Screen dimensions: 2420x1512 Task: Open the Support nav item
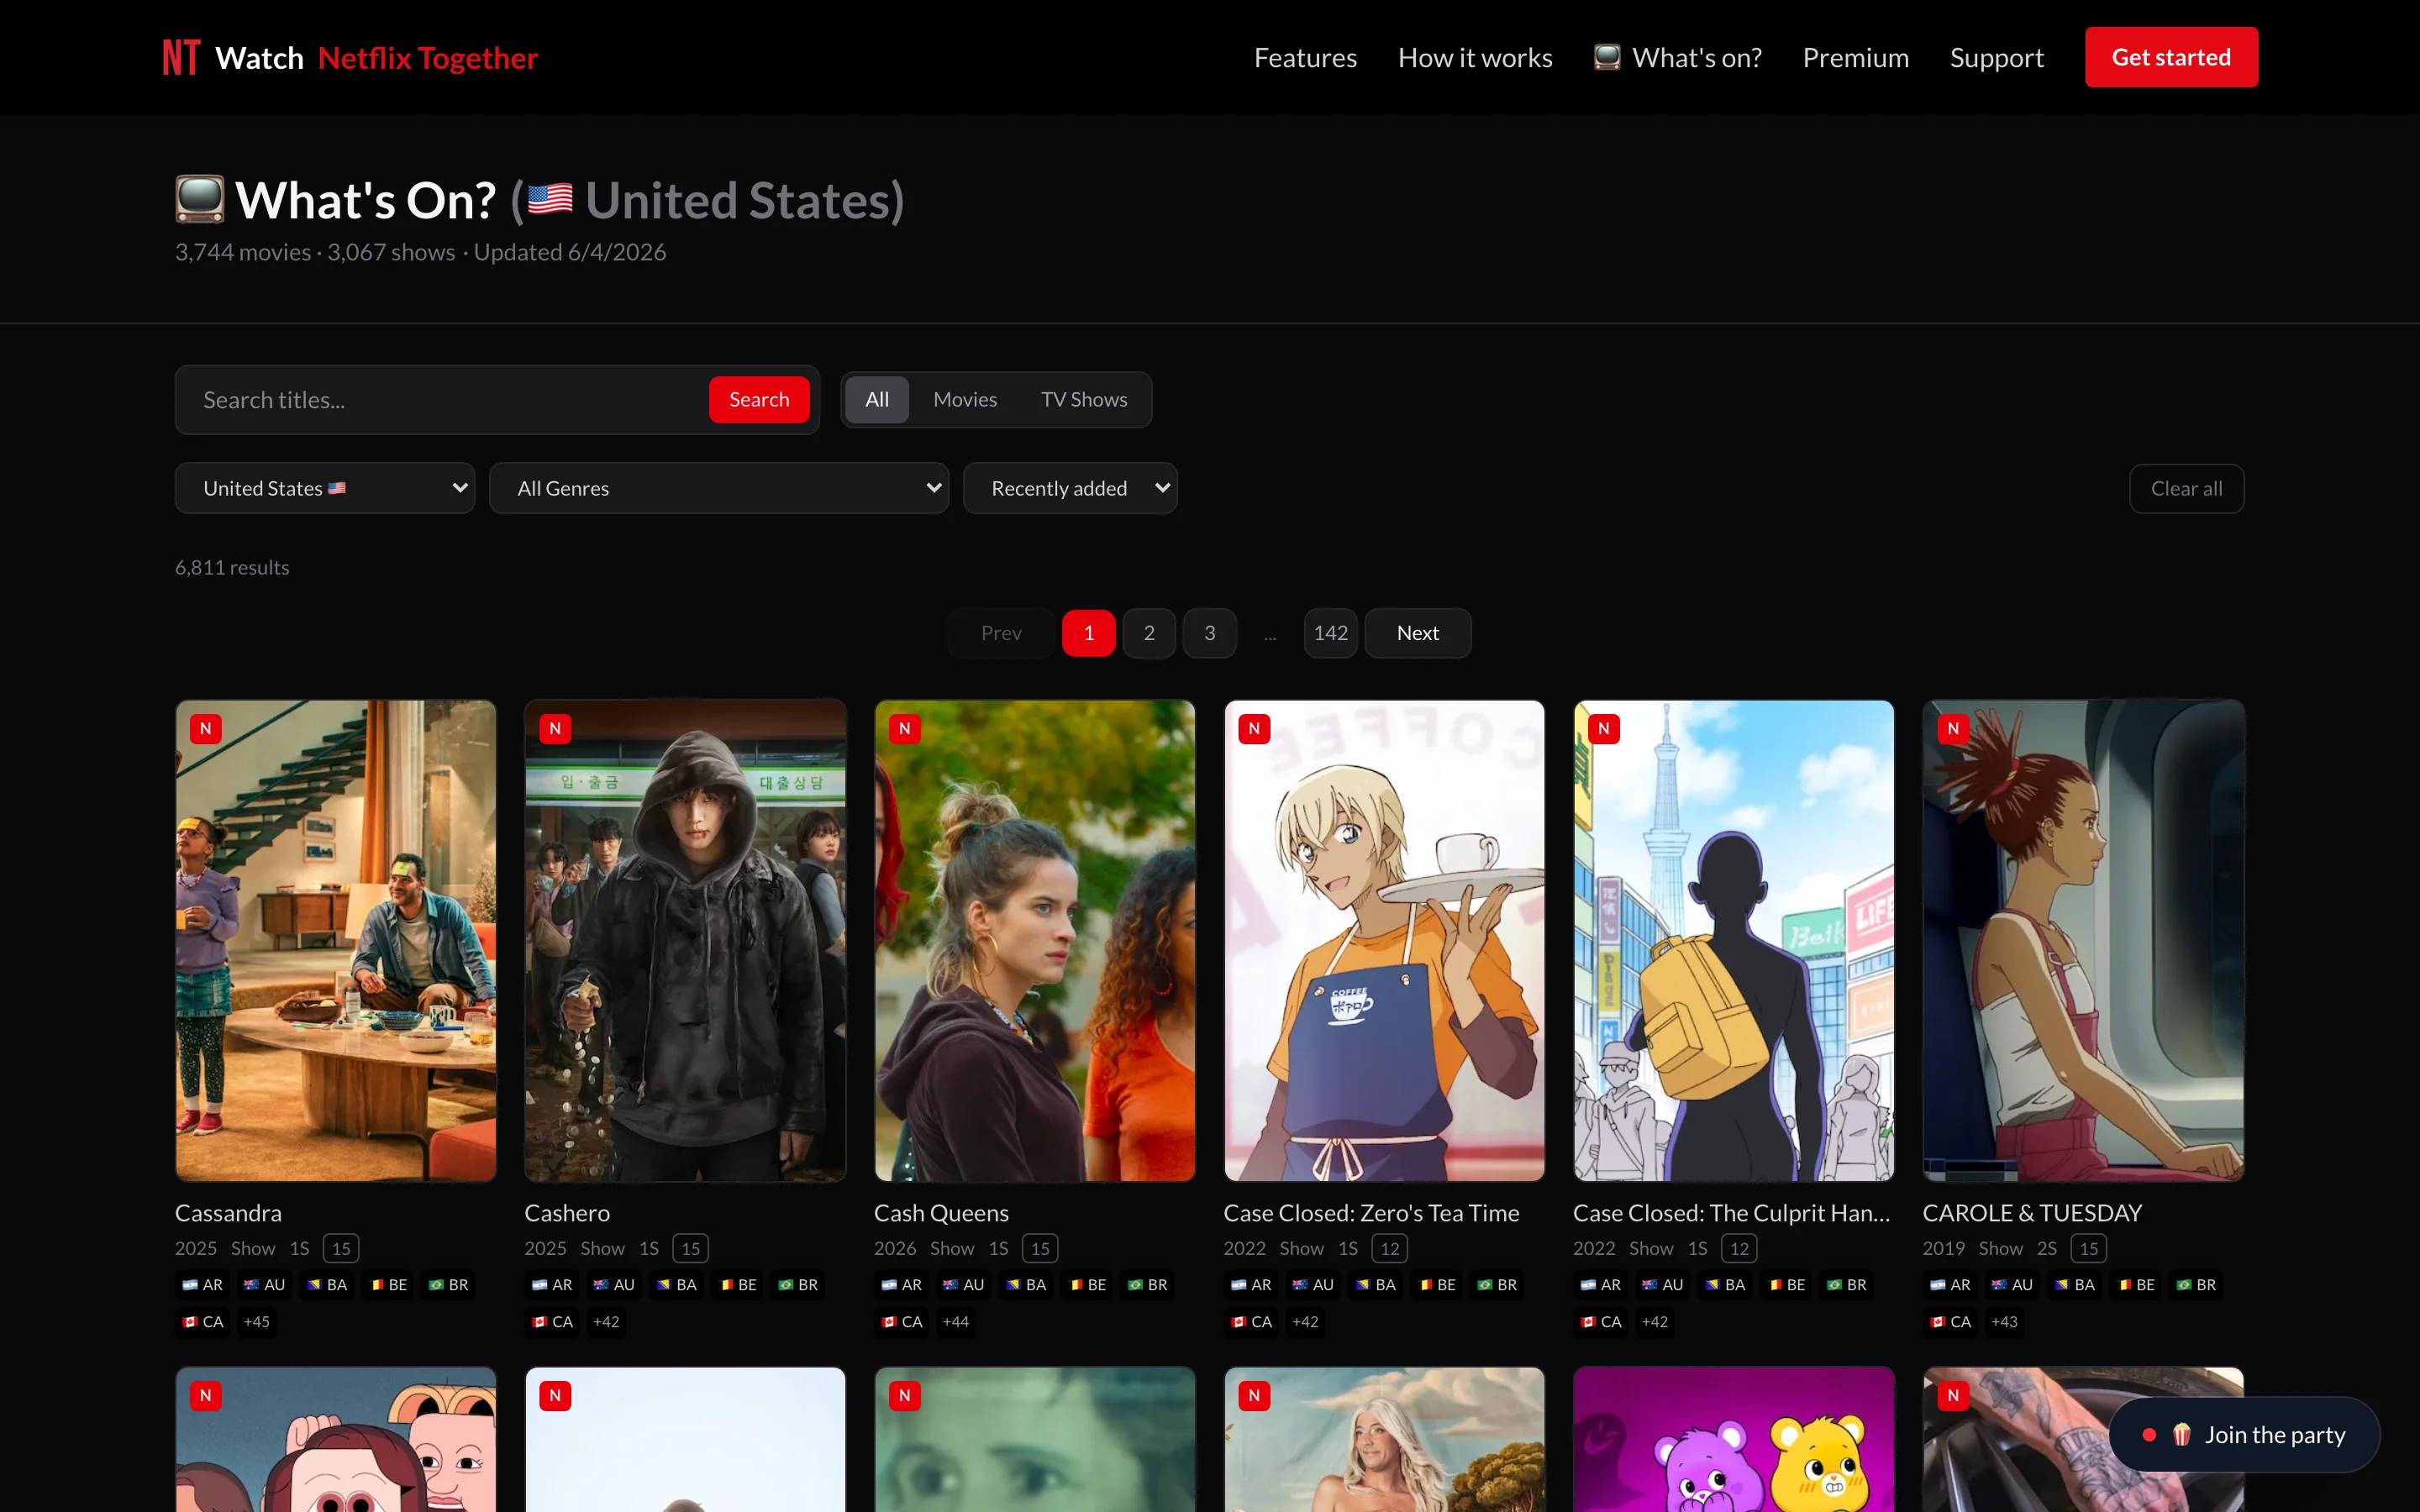point(1996,58)
